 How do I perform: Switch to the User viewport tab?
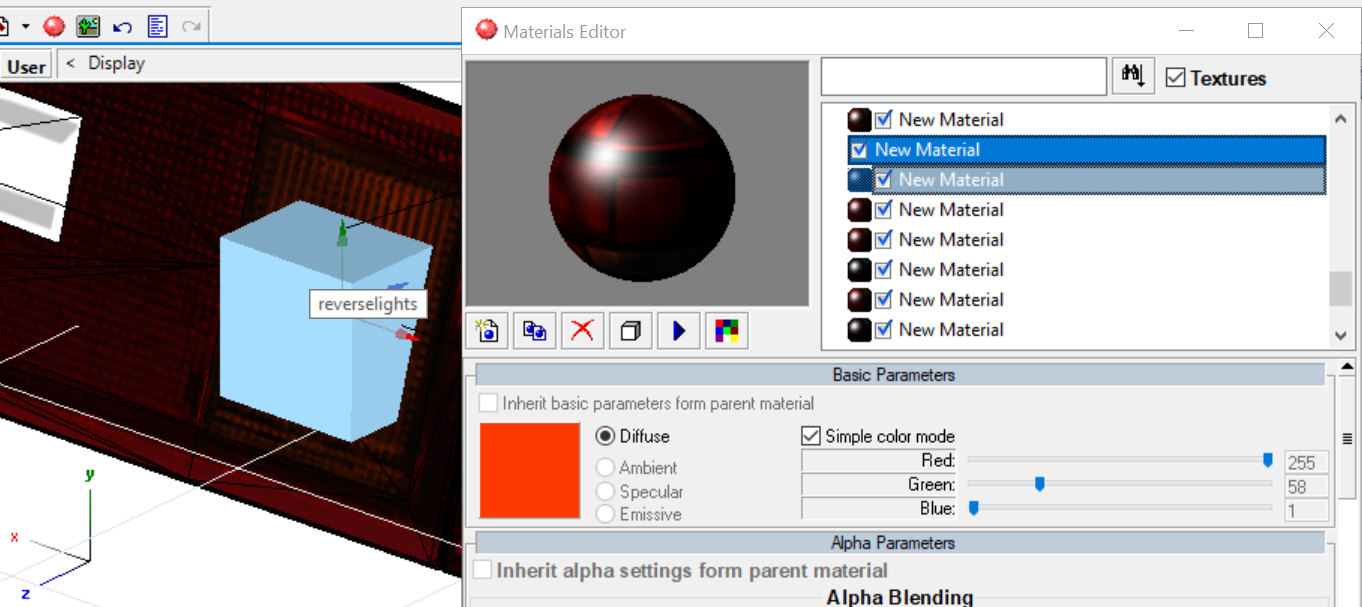[x=26, y=67]
